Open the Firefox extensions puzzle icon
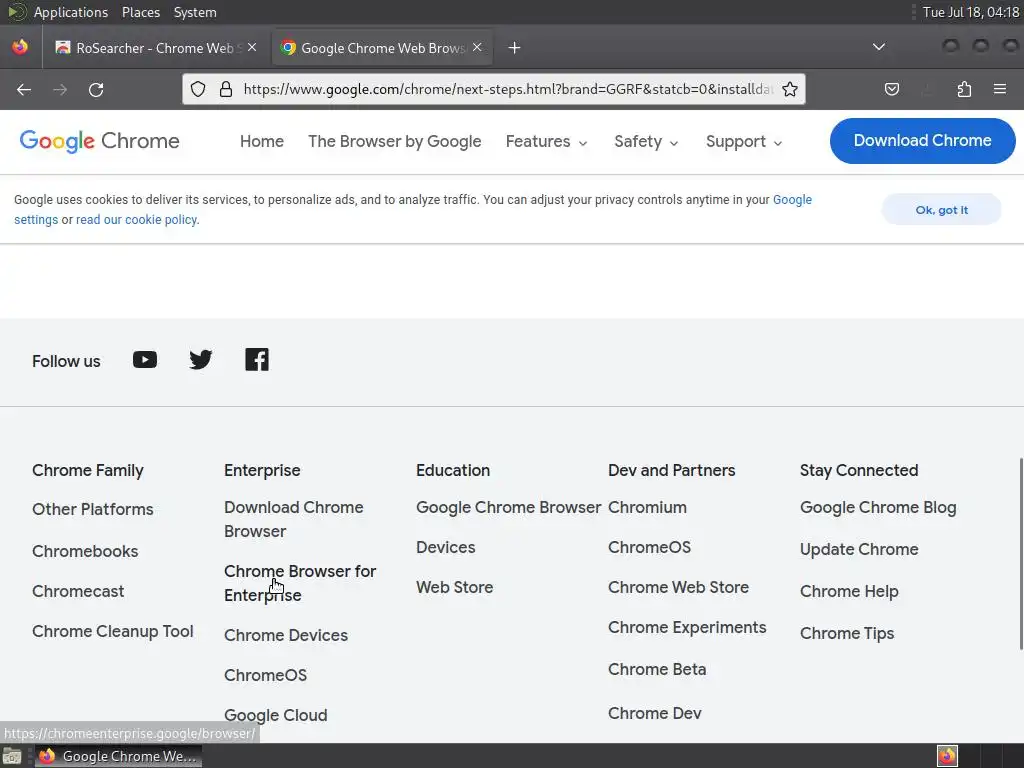 964,89
